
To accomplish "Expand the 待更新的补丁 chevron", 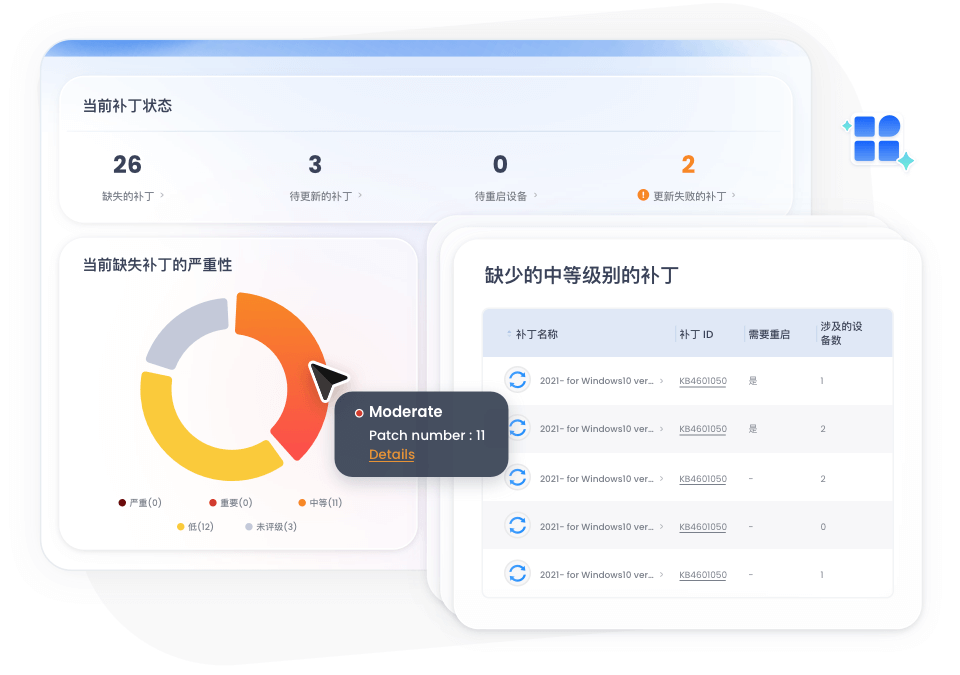I will pyautogui.click(x=360, y=196).
